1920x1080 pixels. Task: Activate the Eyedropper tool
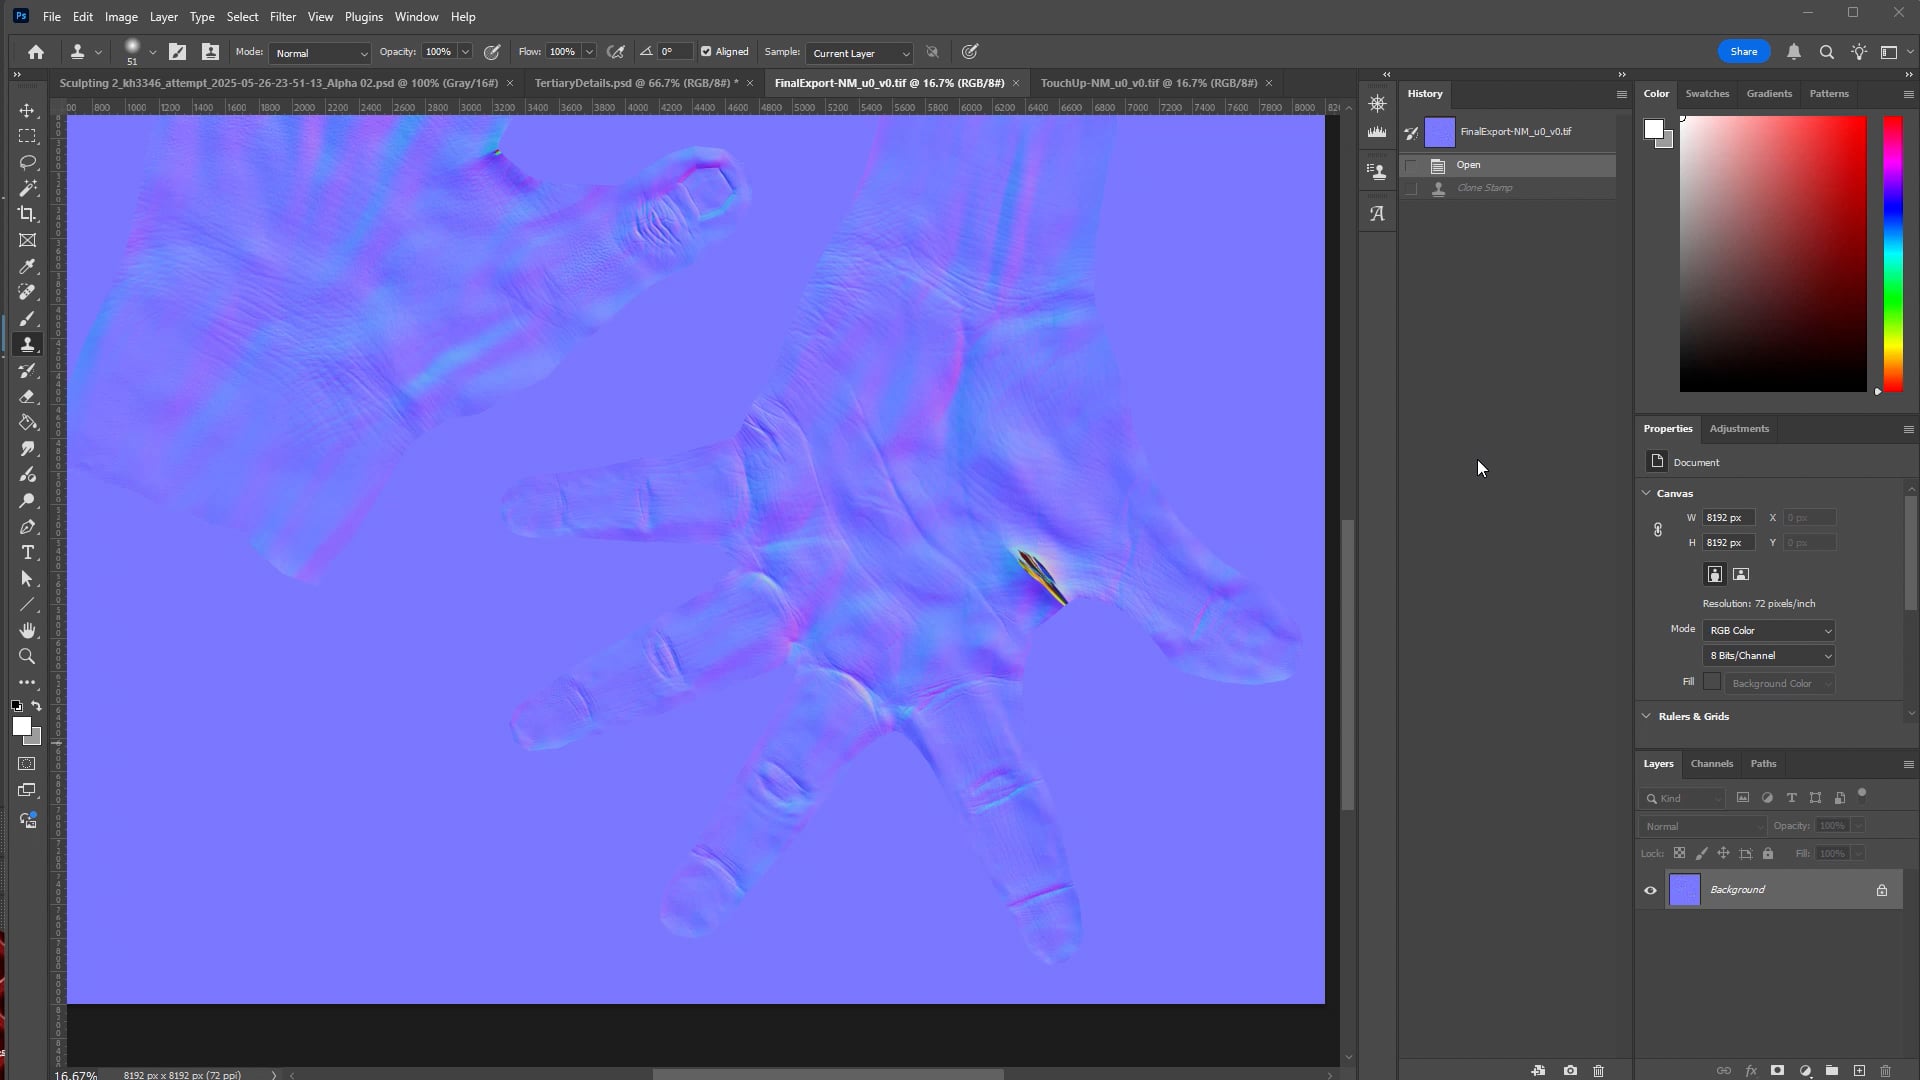click(x=27, y=266)
